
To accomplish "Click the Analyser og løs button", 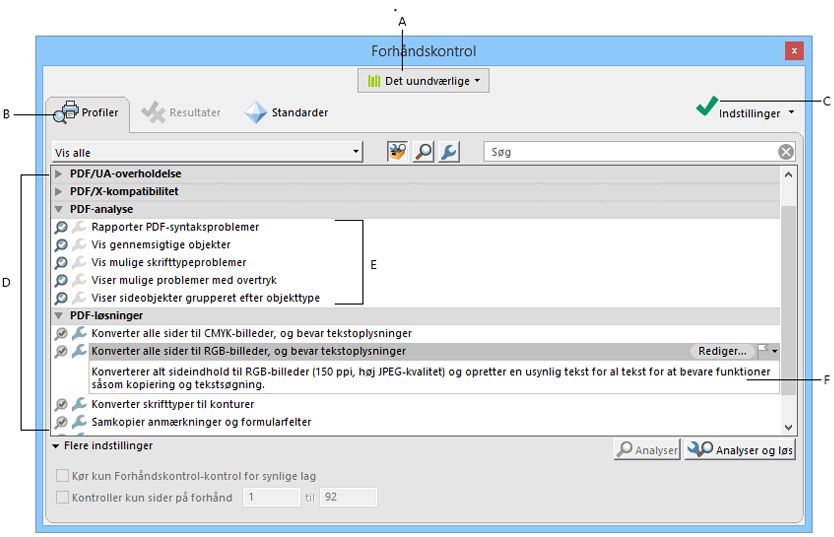I will tap(740, 450).
